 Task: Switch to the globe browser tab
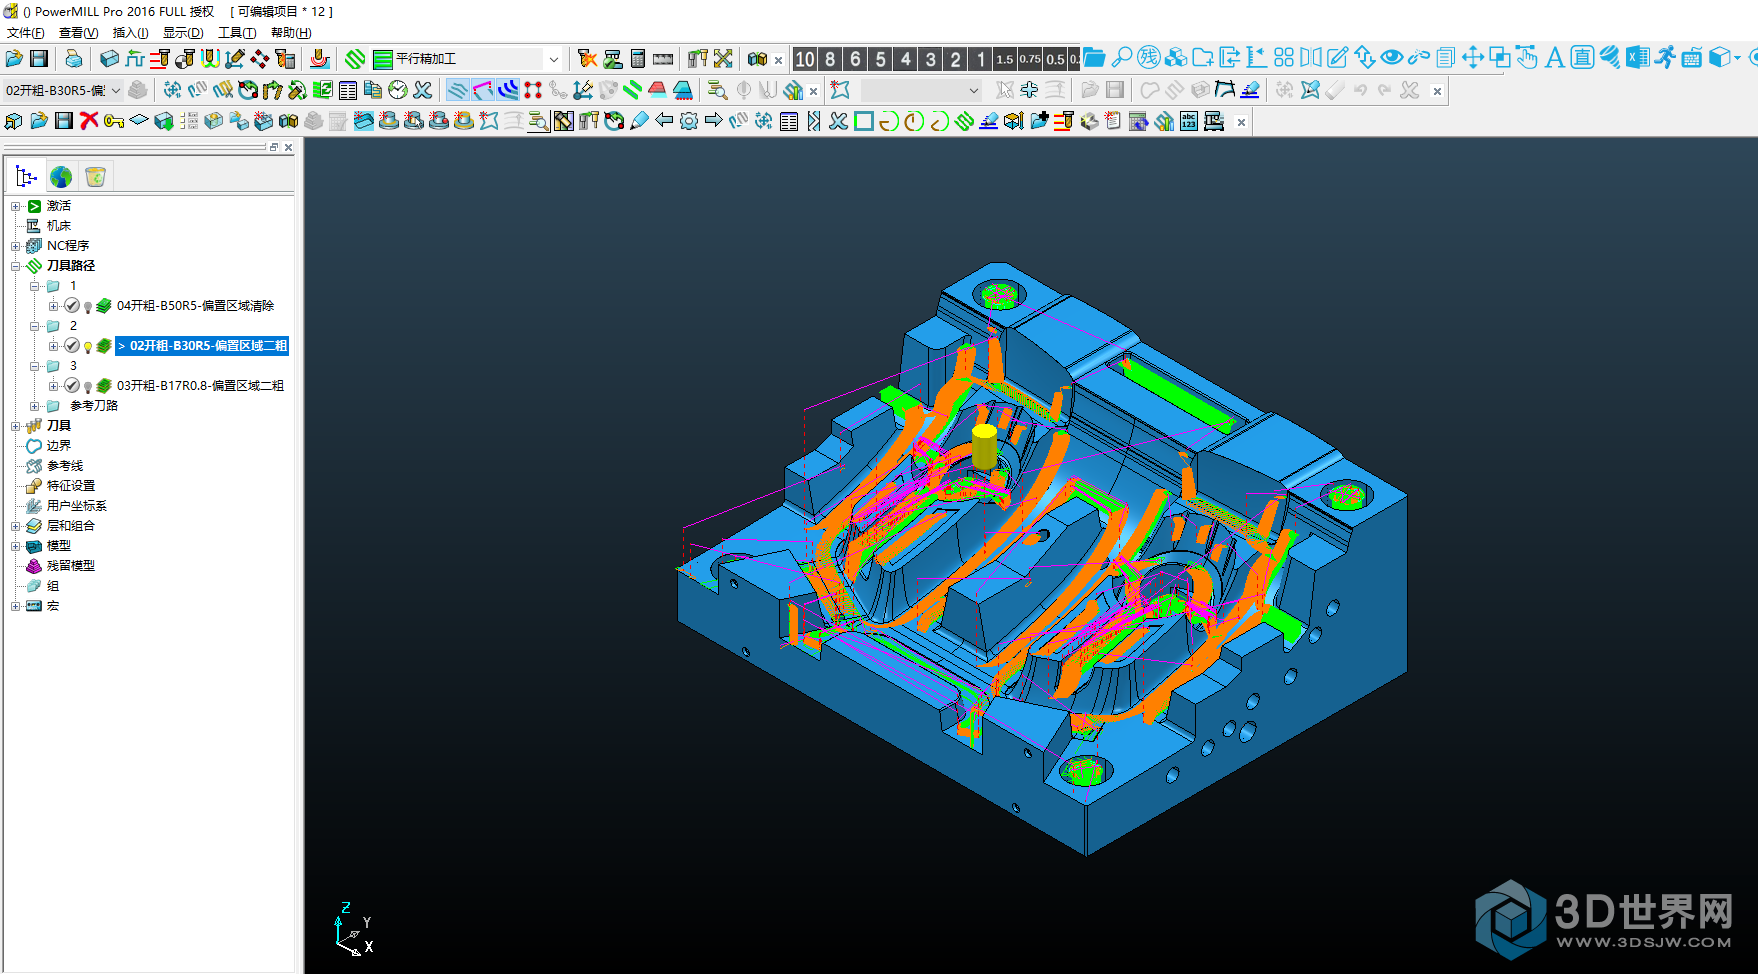pos(61,177)
